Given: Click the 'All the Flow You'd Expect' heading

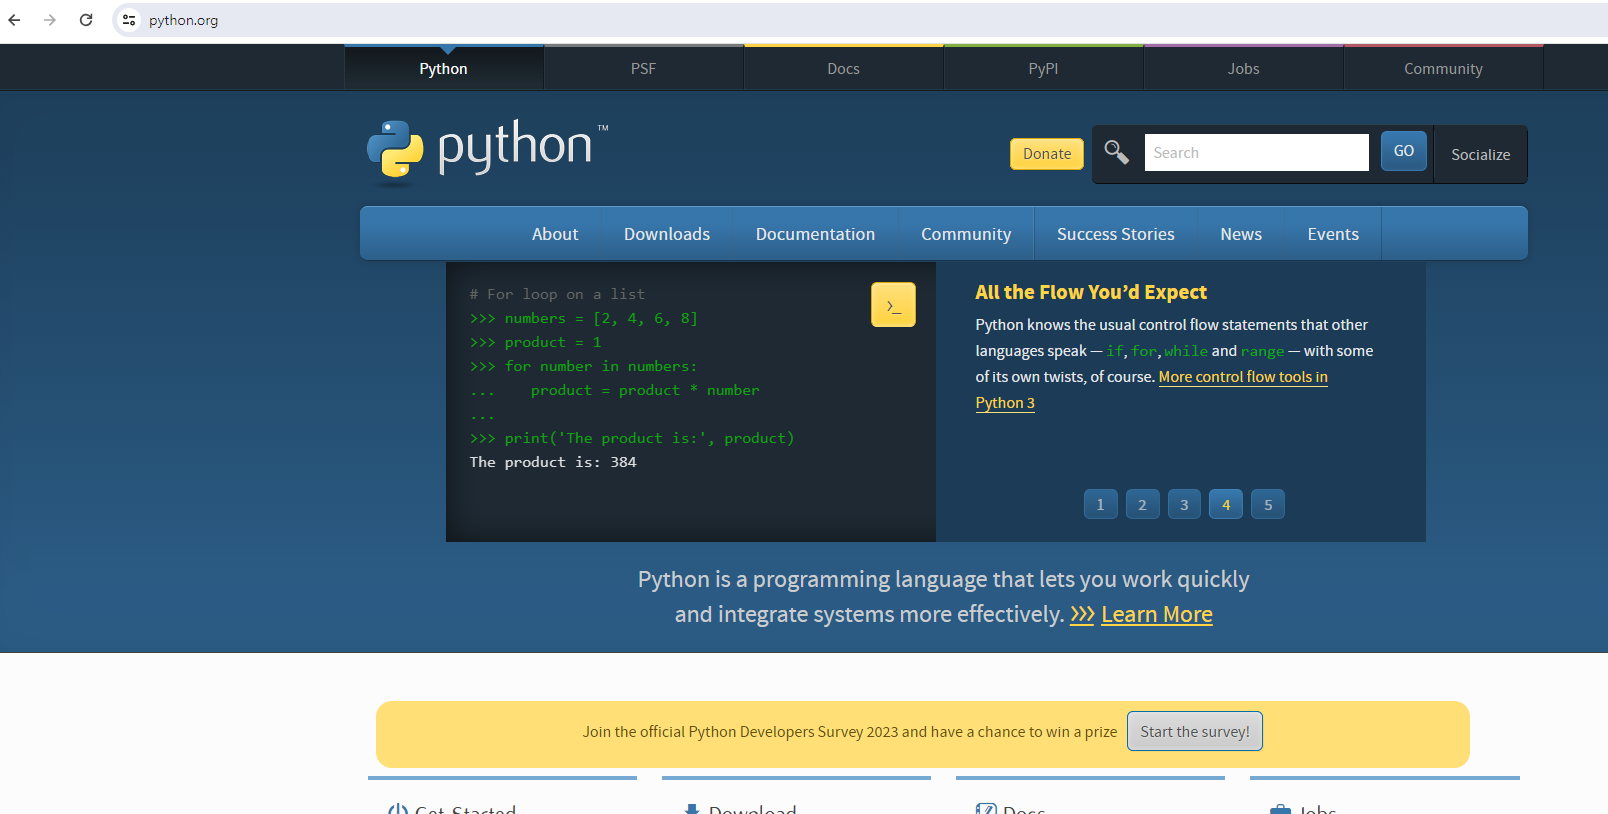Looking at the screenshot, I should pyautogui.click(x=1091, y=292).
